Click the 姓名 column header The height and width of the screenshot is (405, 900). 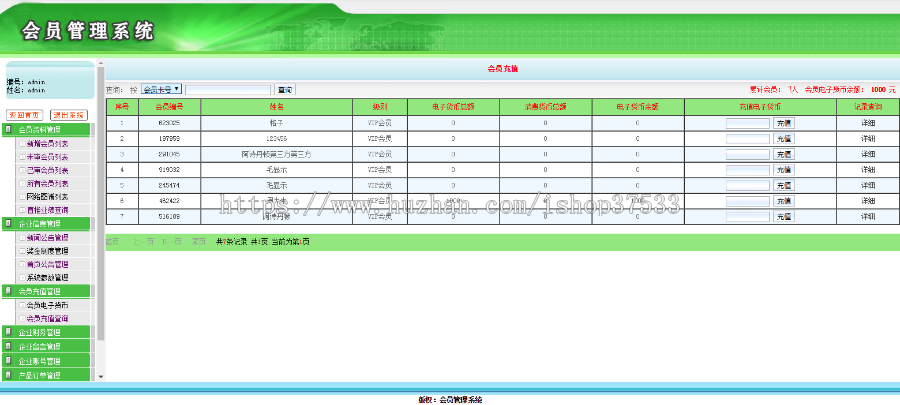(x=276, y=107)
